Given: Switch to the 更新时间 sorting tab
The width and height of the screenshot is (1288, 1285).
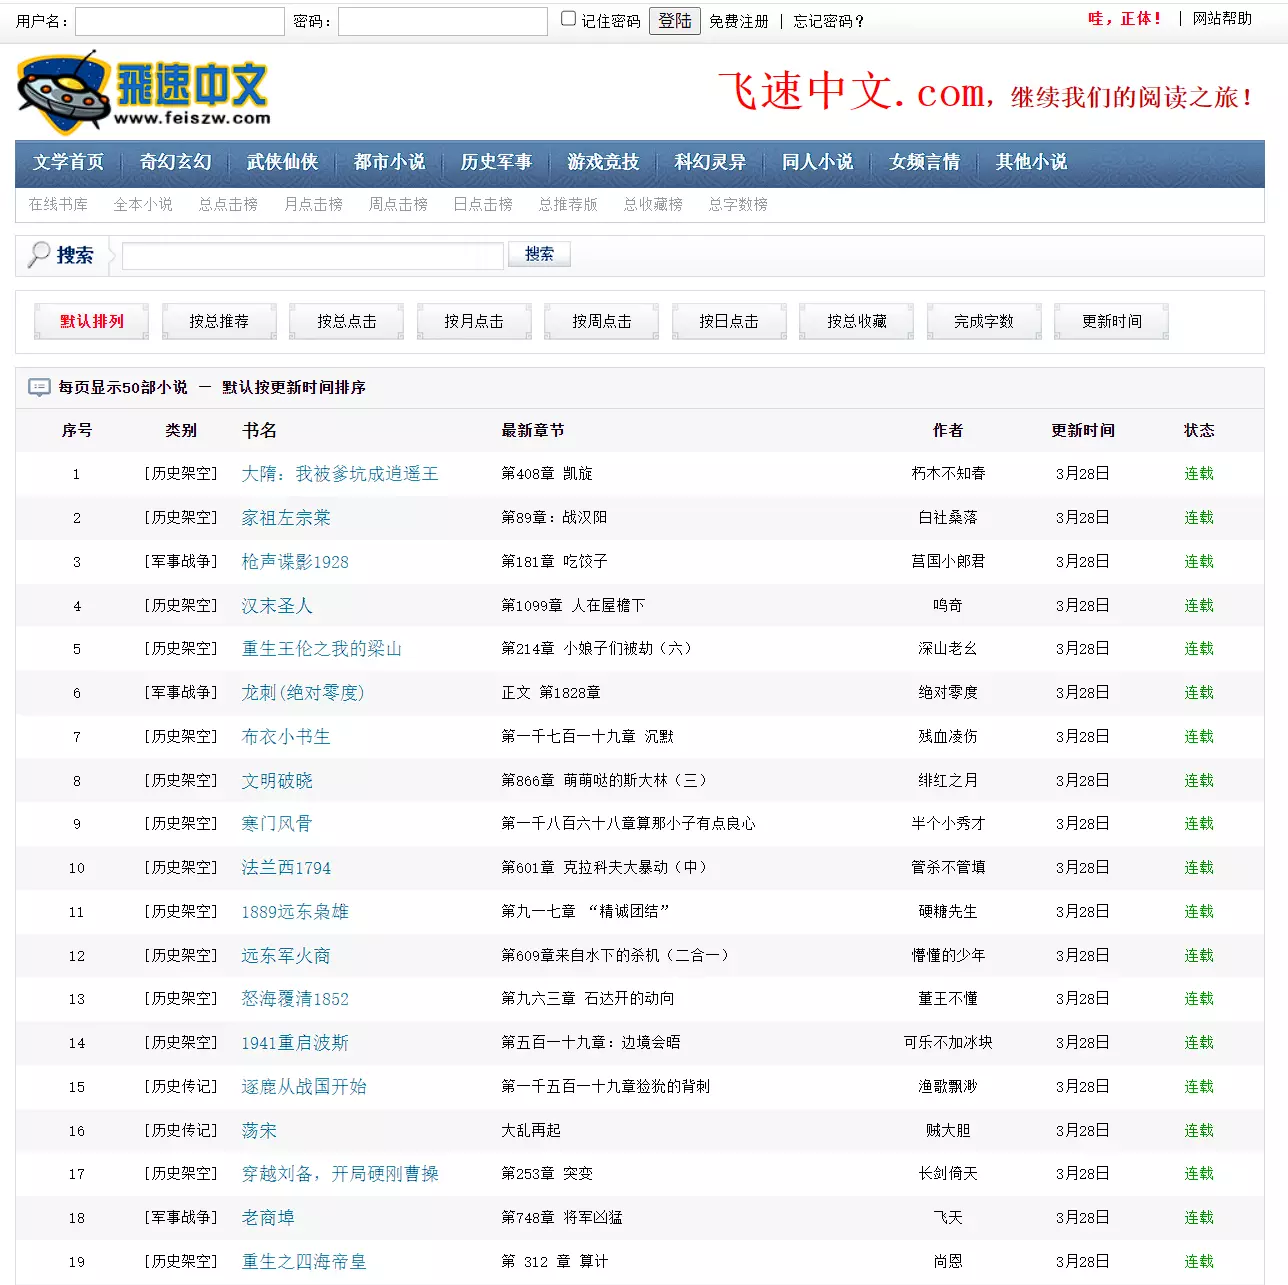Looking at the screenshot, I should (x=1111, y=321).
